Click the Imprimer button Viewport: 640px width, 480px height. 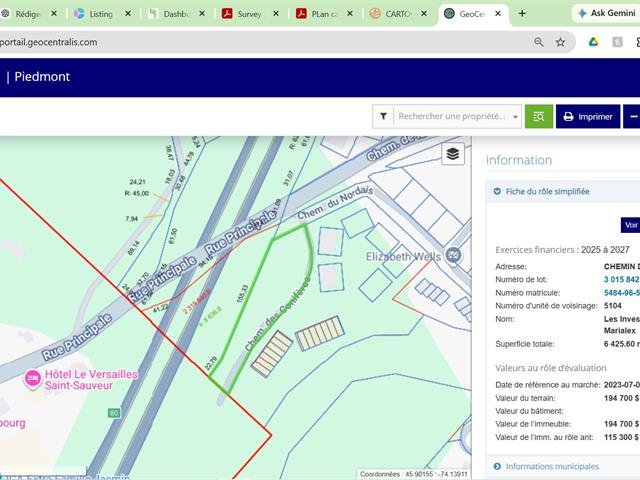[x=588, y=117]
